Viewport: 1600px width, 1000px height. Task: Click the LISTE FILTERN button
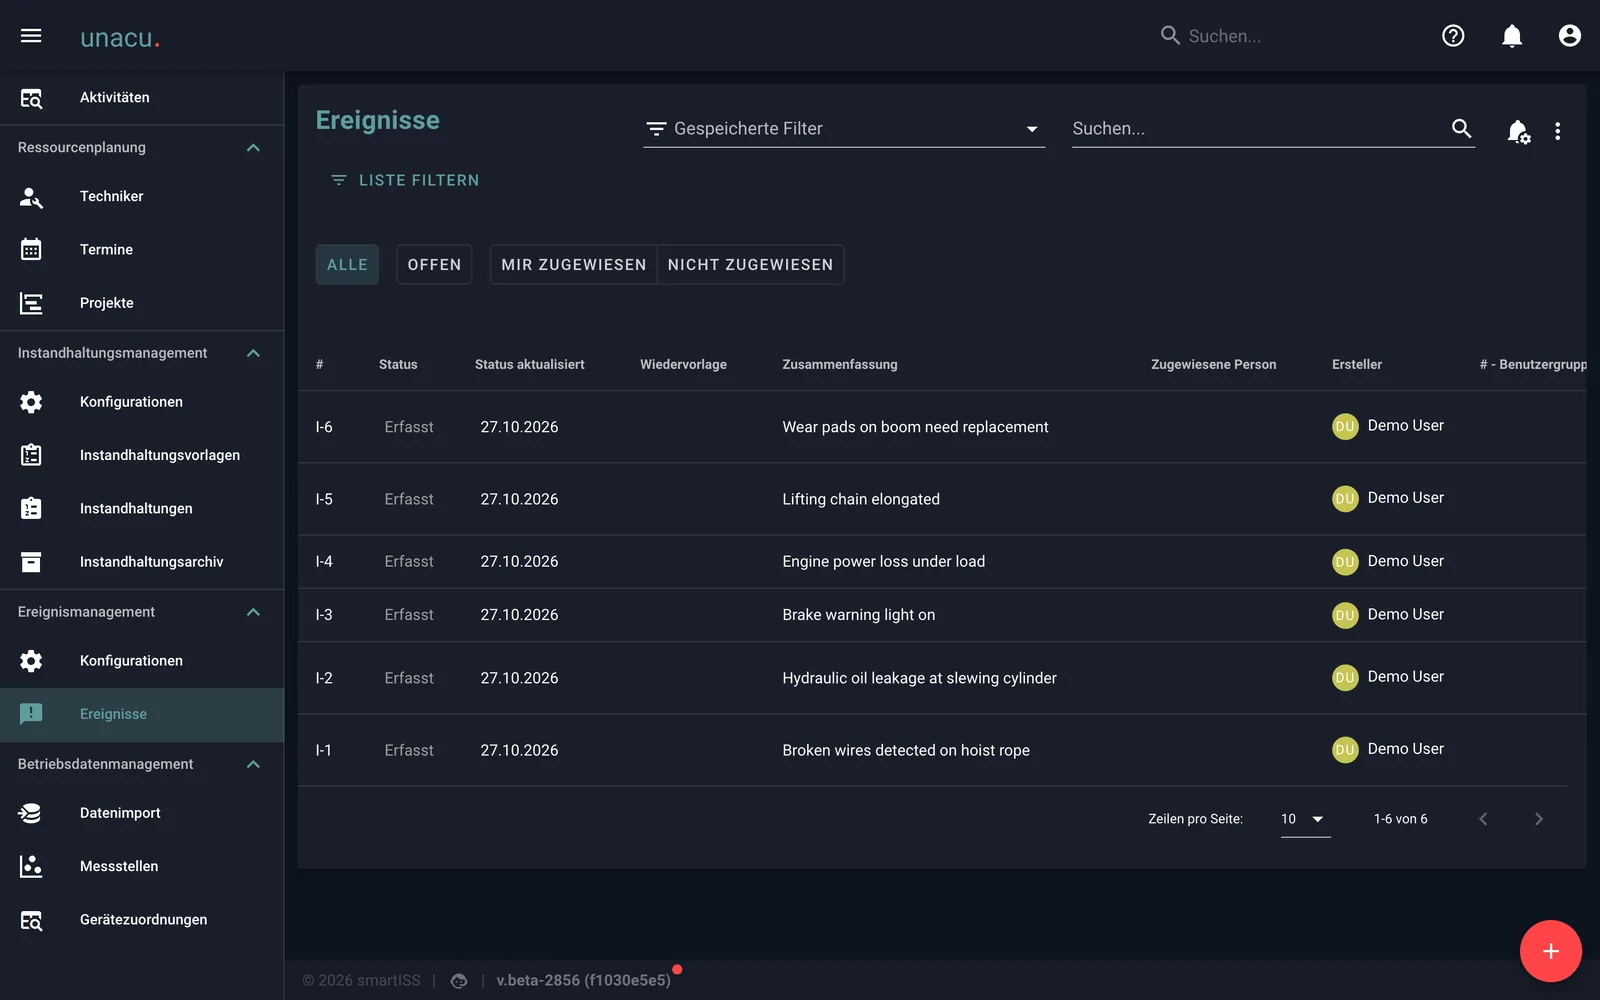(x=405, y=180)
